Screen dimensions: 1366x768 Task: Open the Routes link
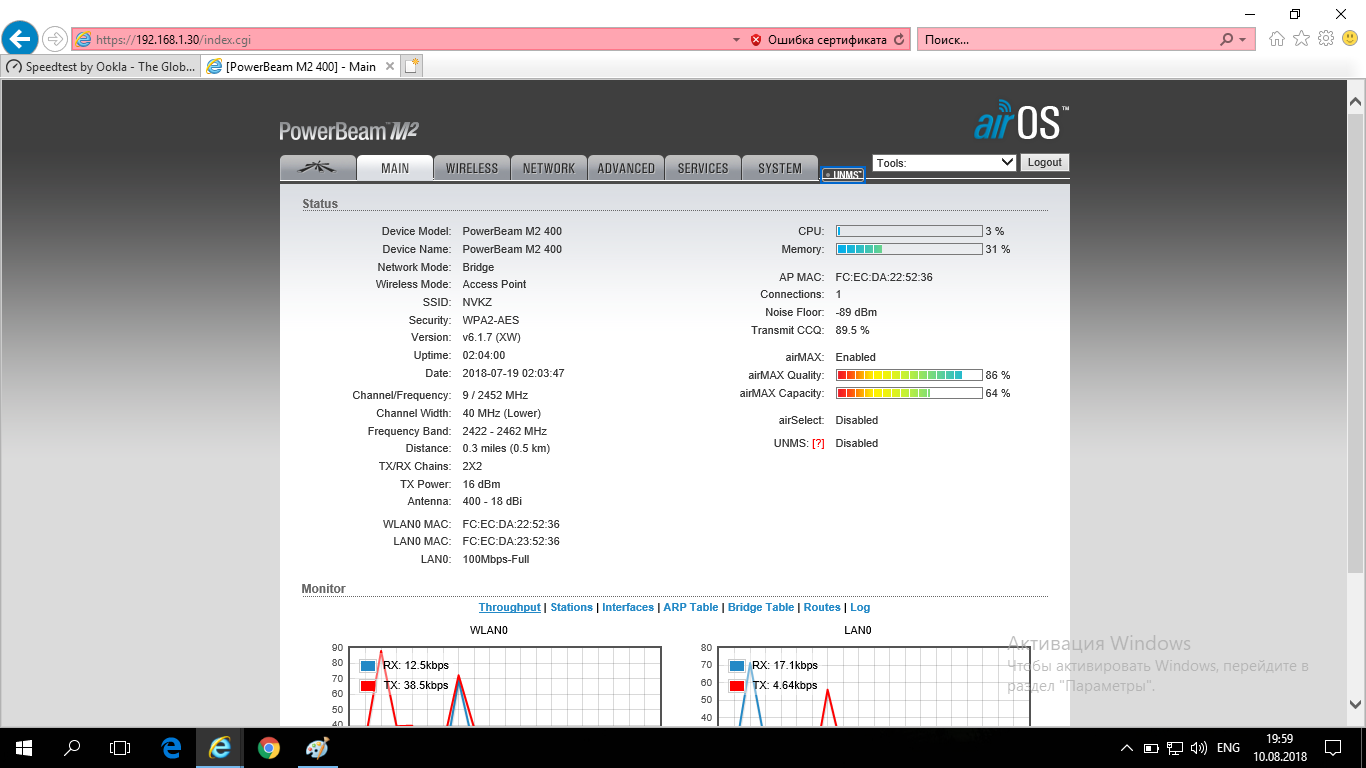[x=822, y=607]
